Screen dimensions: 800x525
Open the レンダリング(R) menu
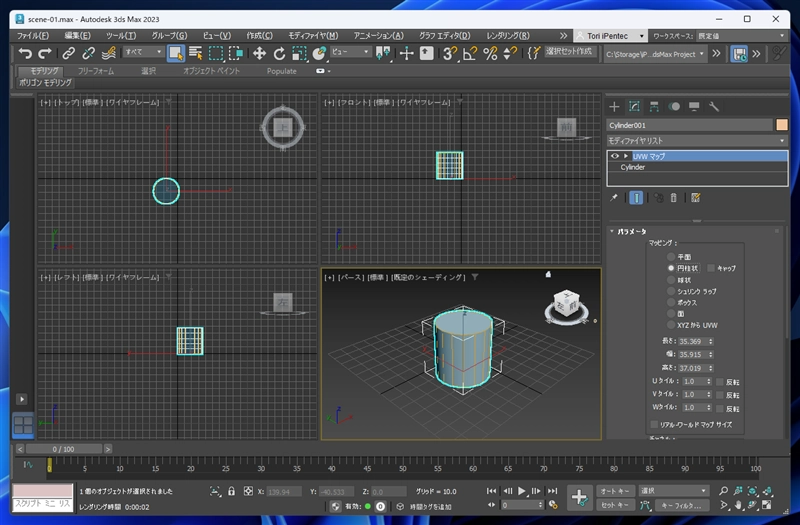[x=508, y=36]
